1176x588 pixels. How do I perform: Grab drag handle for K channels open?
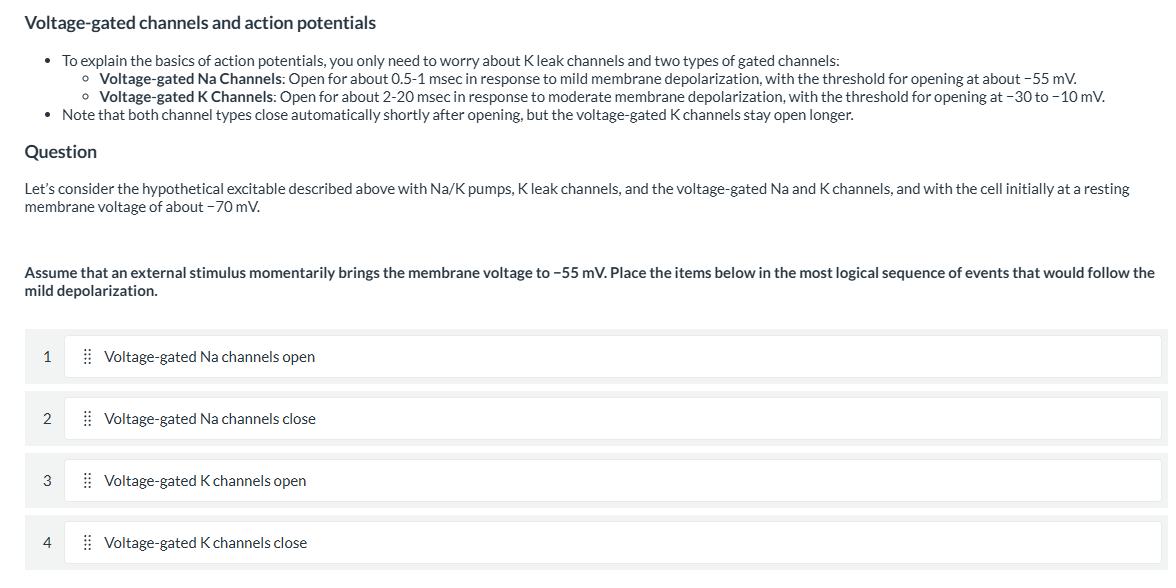pyautogui.click(x=87, y=481)
